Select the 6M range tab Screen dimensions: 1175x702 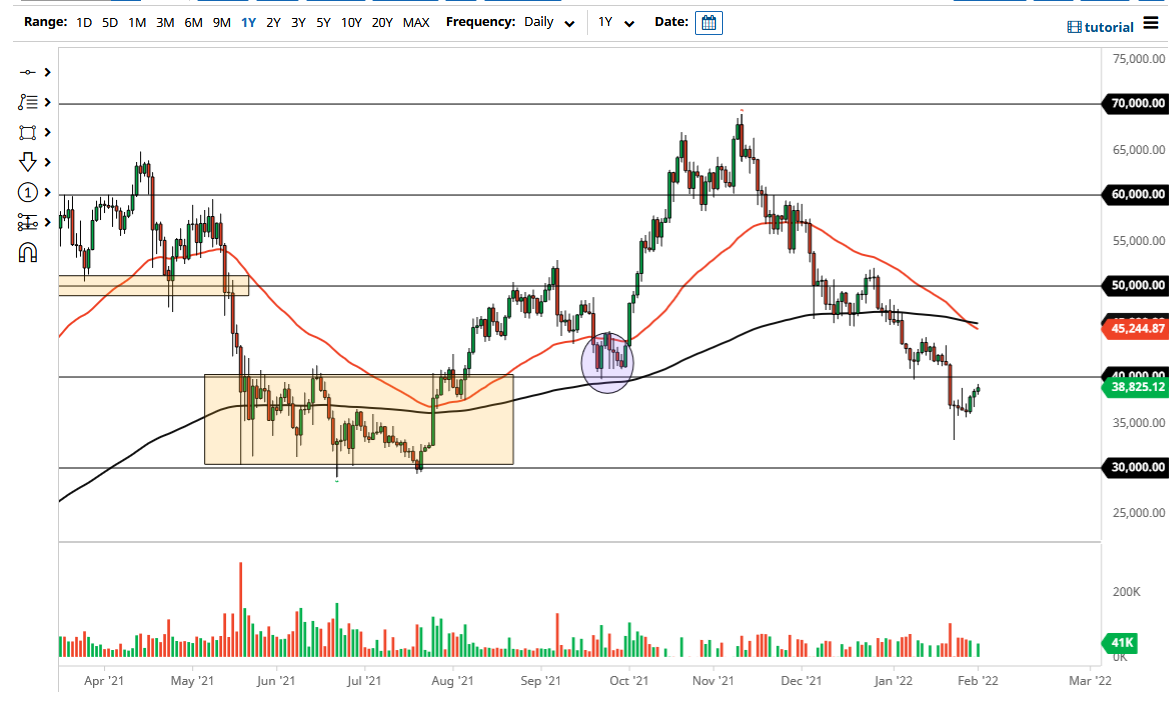tap(192, 22)
